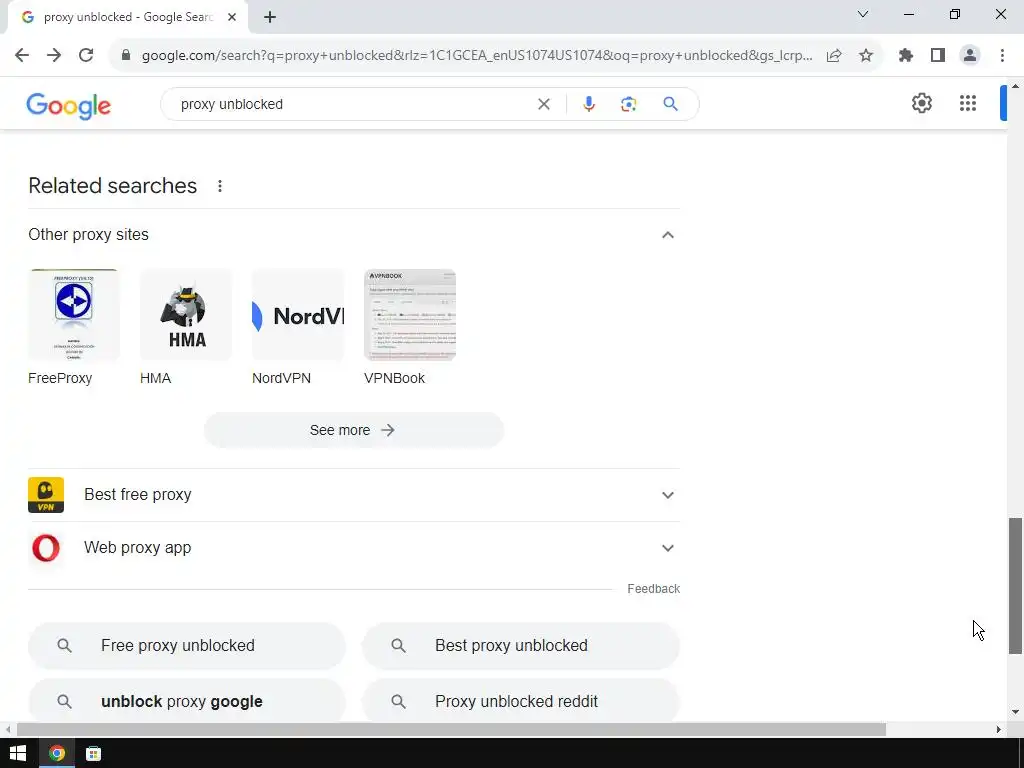Open the tab search dropdown arrow
Viewport: 1024px width, 768px height.
(x=863, y=14)
